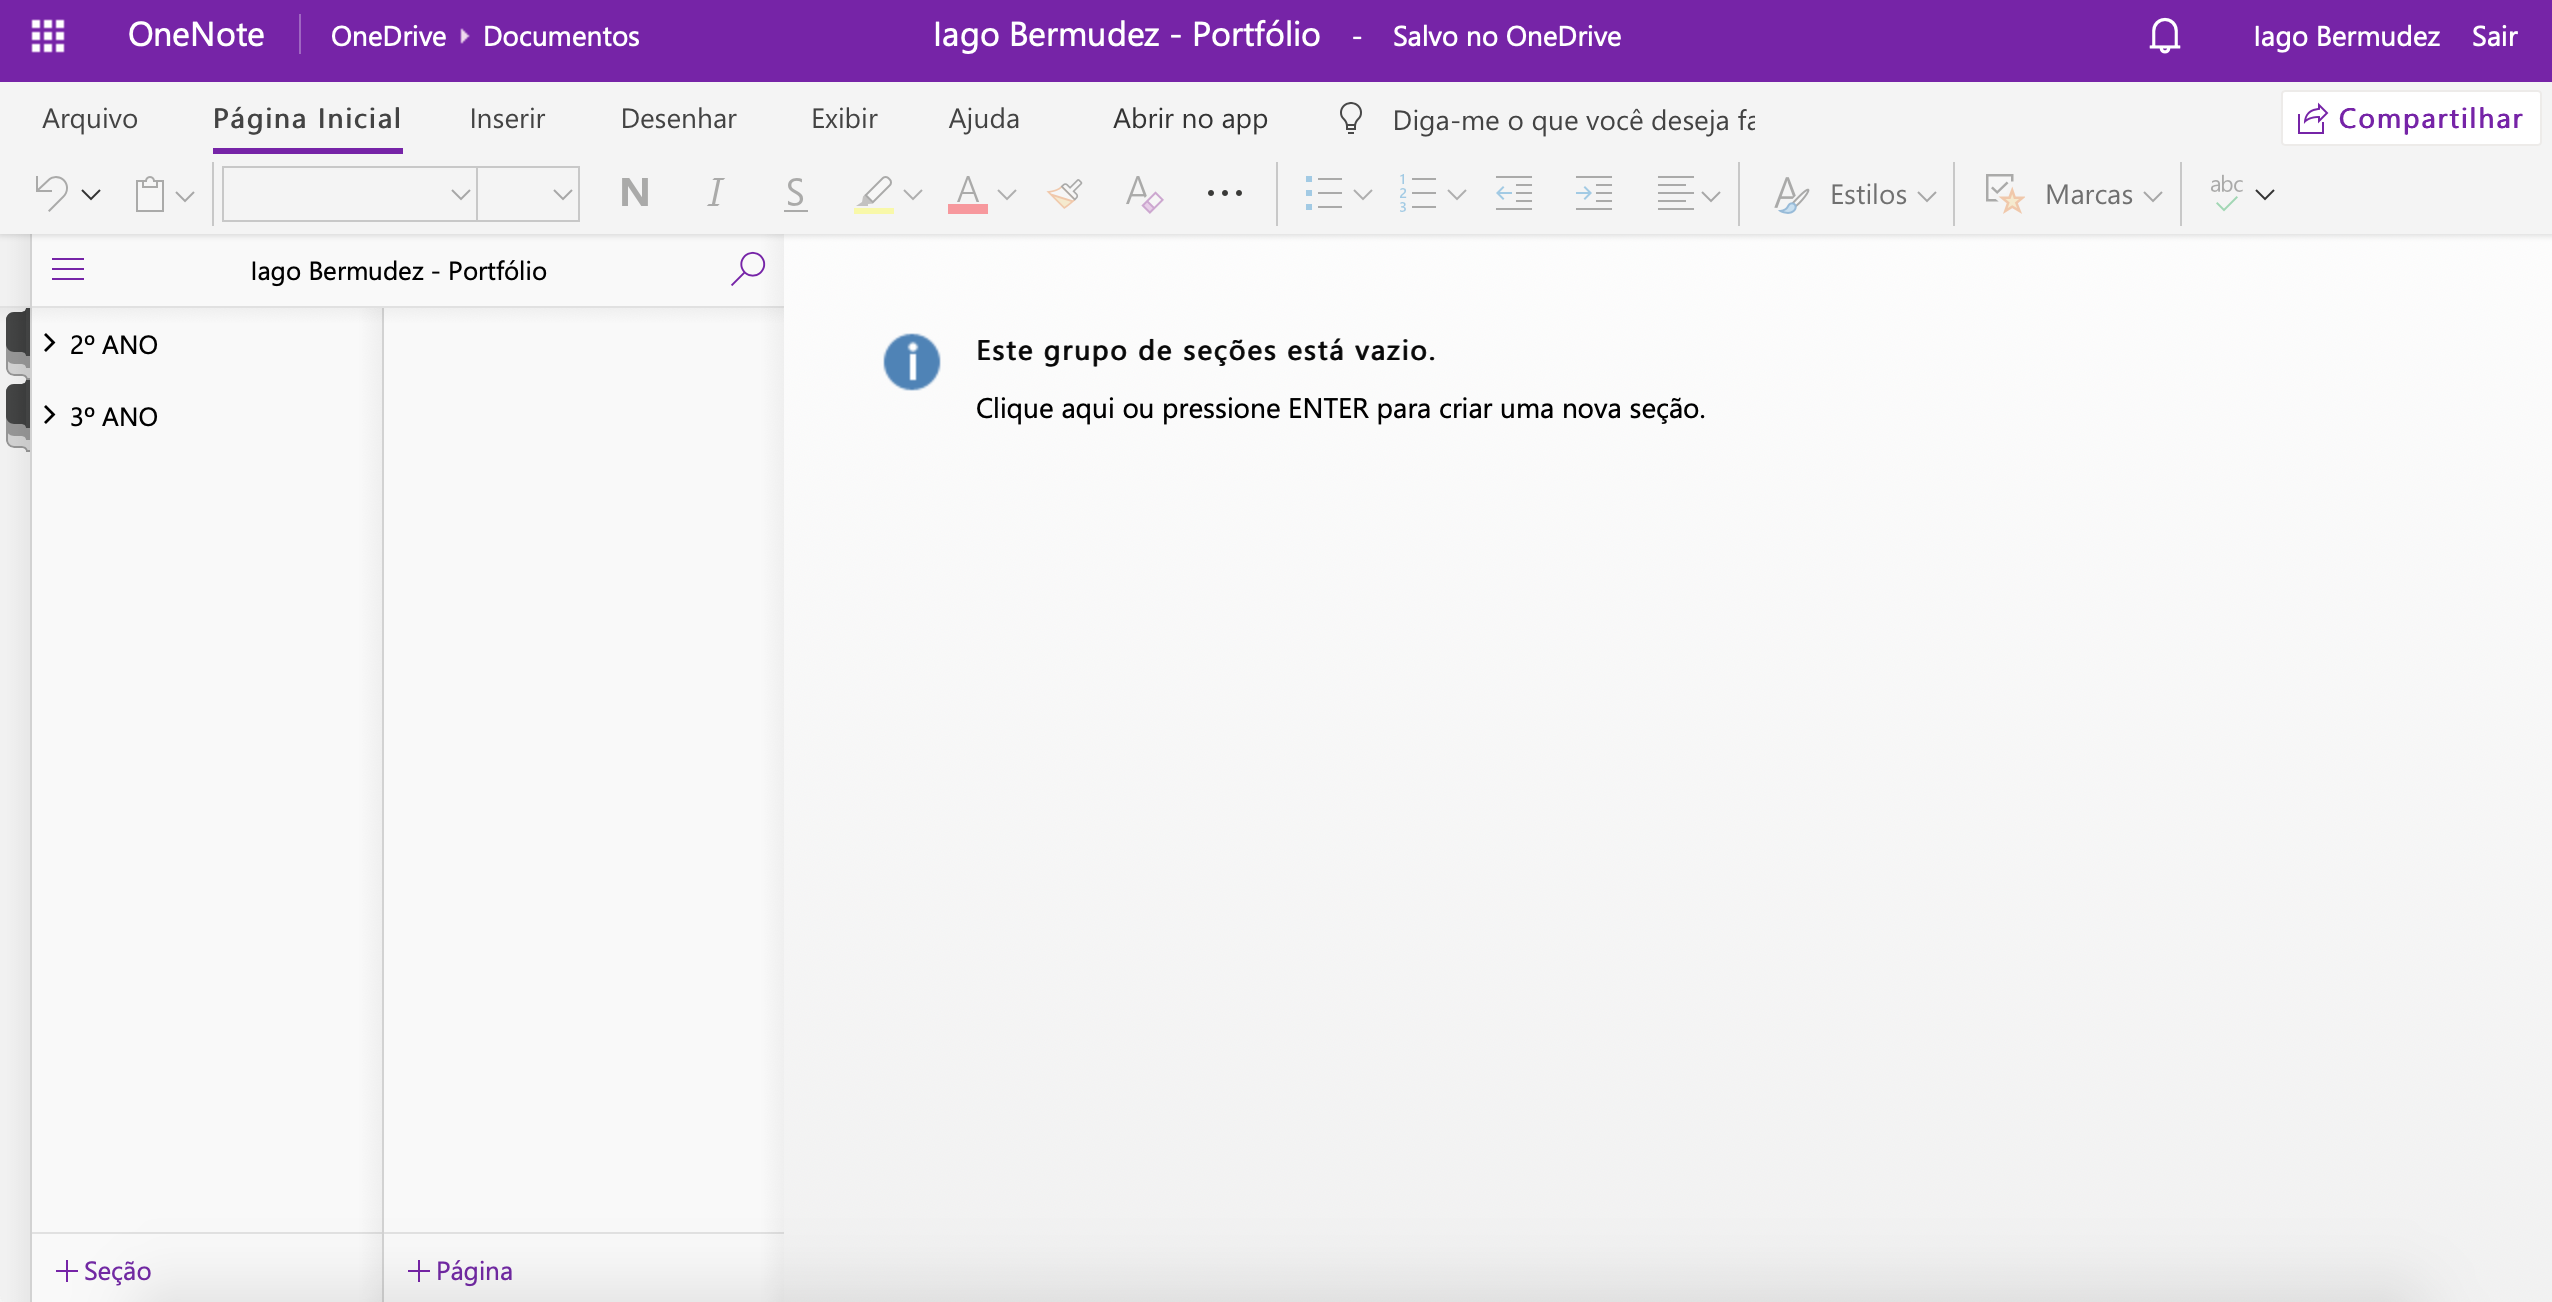Select the Format Painter brush
The image size is (2552, 1302).
[x=1065, y=193]
